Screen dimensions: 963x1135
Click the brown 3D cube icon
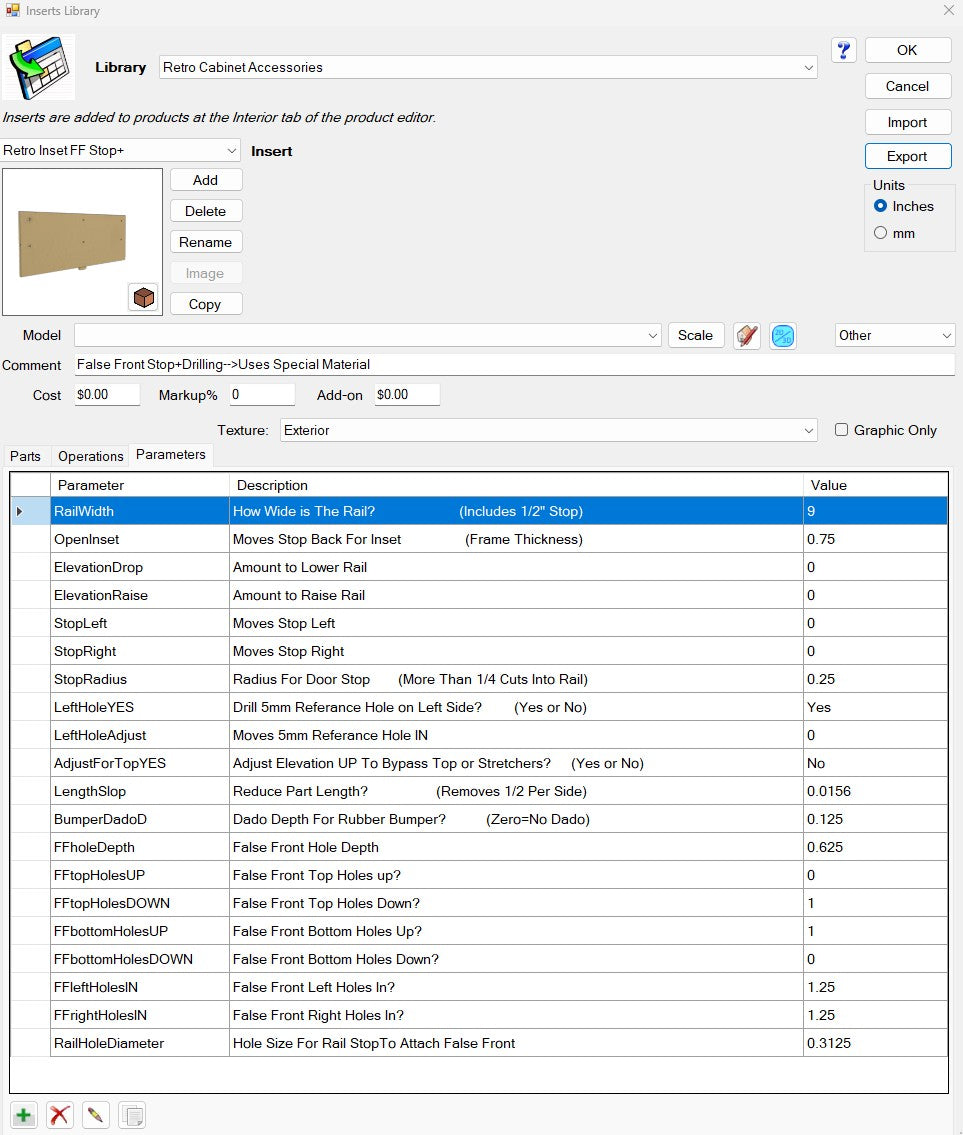[144, 297]
